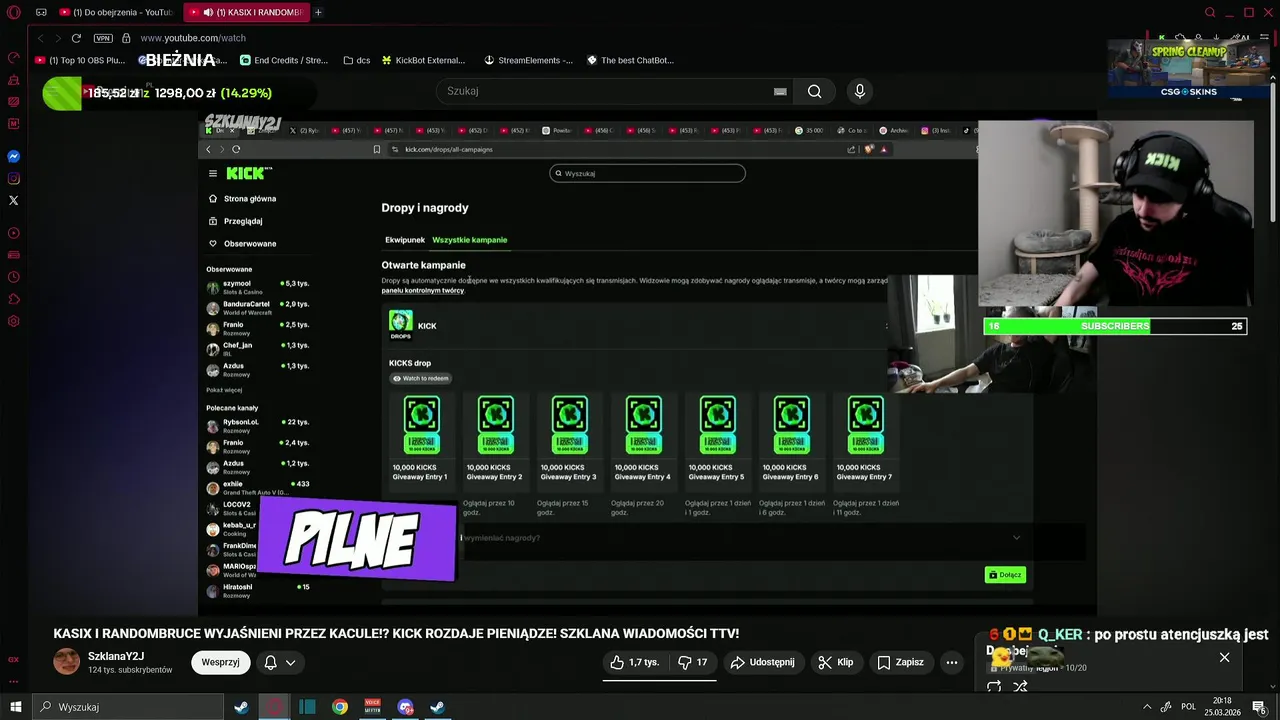This screenshot has width=1280, height=720.
Task: Open the Windows notification center icon
Action: click(x=1259, y=707)
